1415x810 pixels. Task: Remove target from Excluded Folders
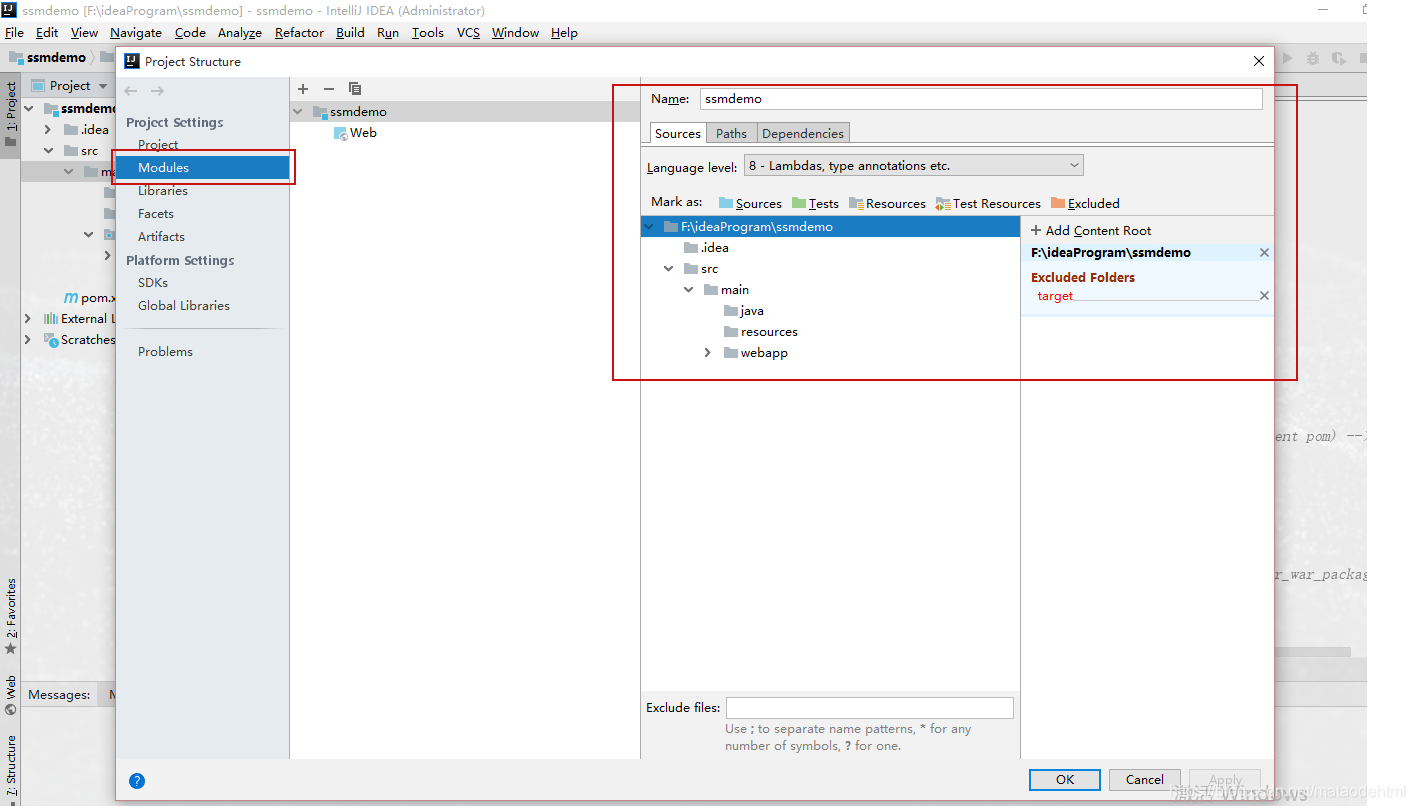(1264, 296)
